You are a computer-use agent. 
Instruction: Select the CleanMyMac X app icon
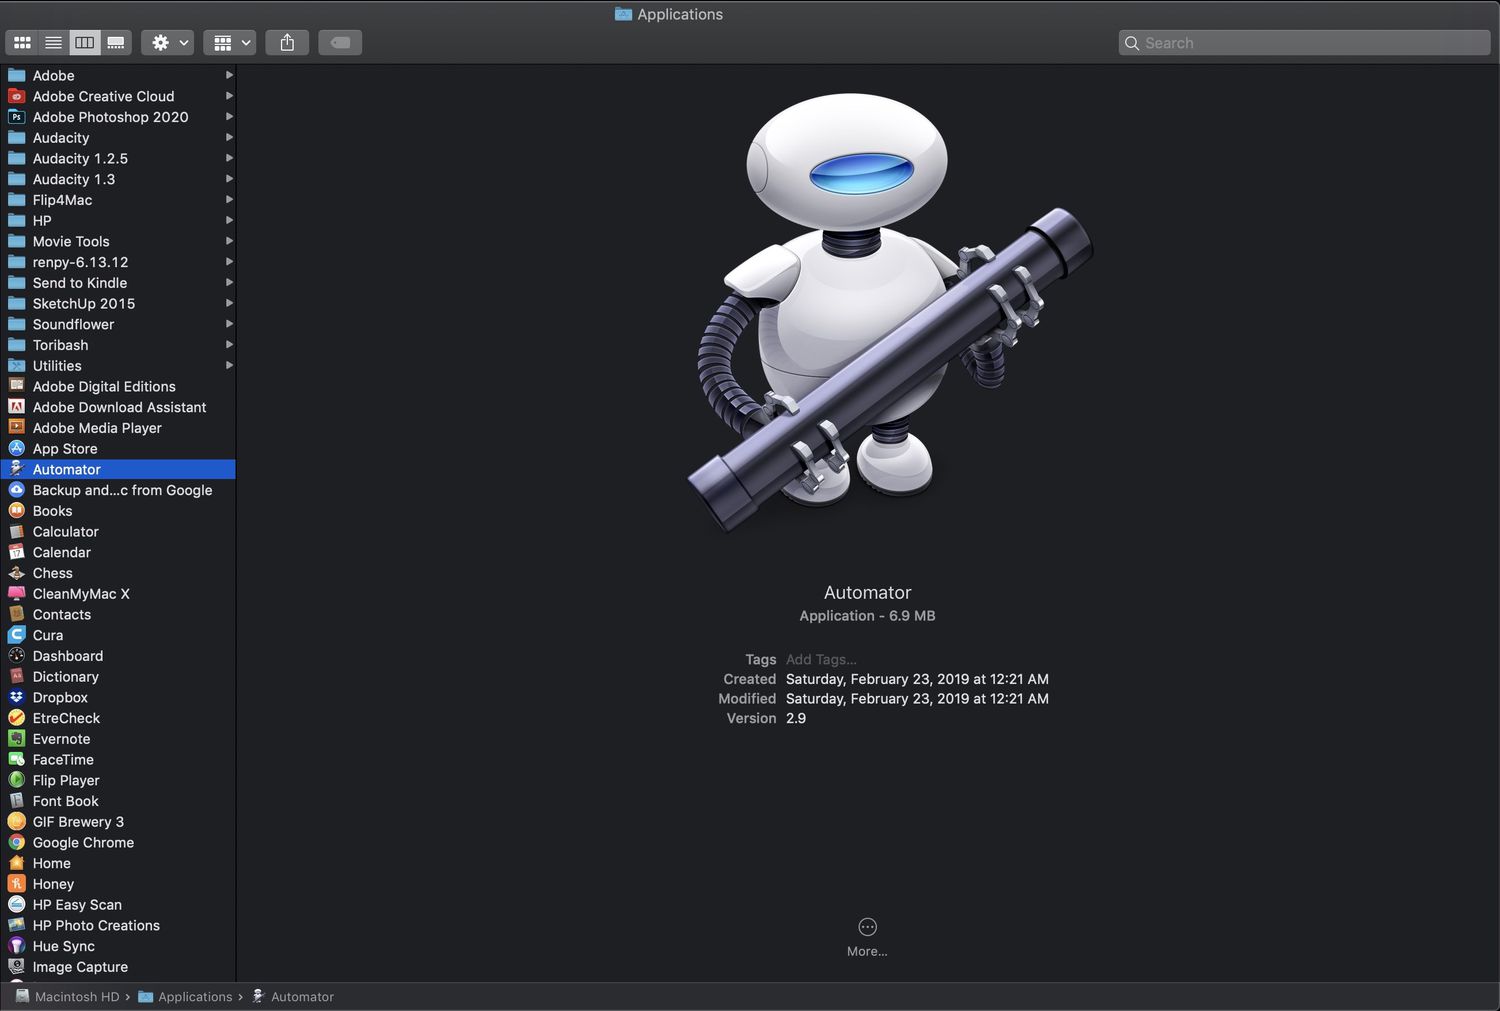click(16, 594)
